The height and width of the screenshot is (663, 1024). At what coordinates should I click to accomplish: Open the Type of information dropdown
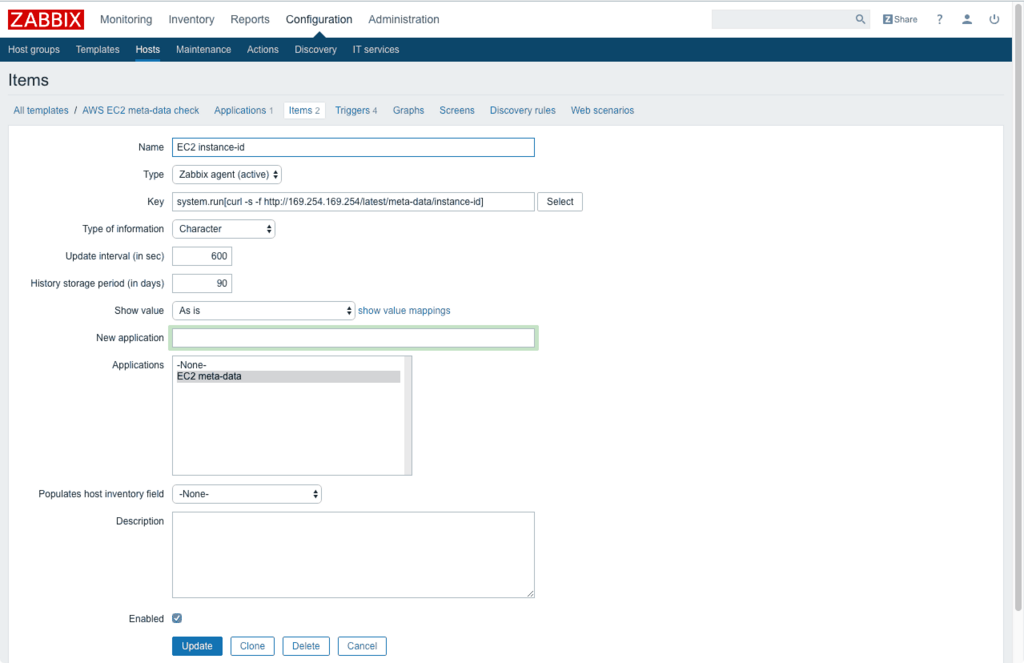click(223, 229)
